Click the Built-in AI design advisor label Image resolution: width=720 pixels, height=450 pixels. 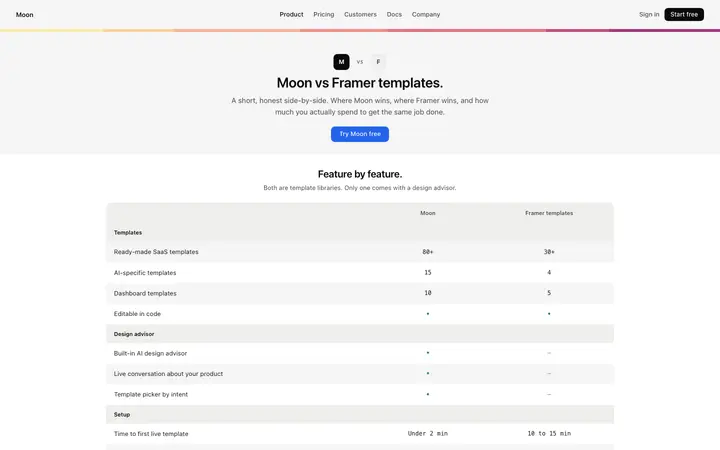pyautogui.click(x=150, y=354)
